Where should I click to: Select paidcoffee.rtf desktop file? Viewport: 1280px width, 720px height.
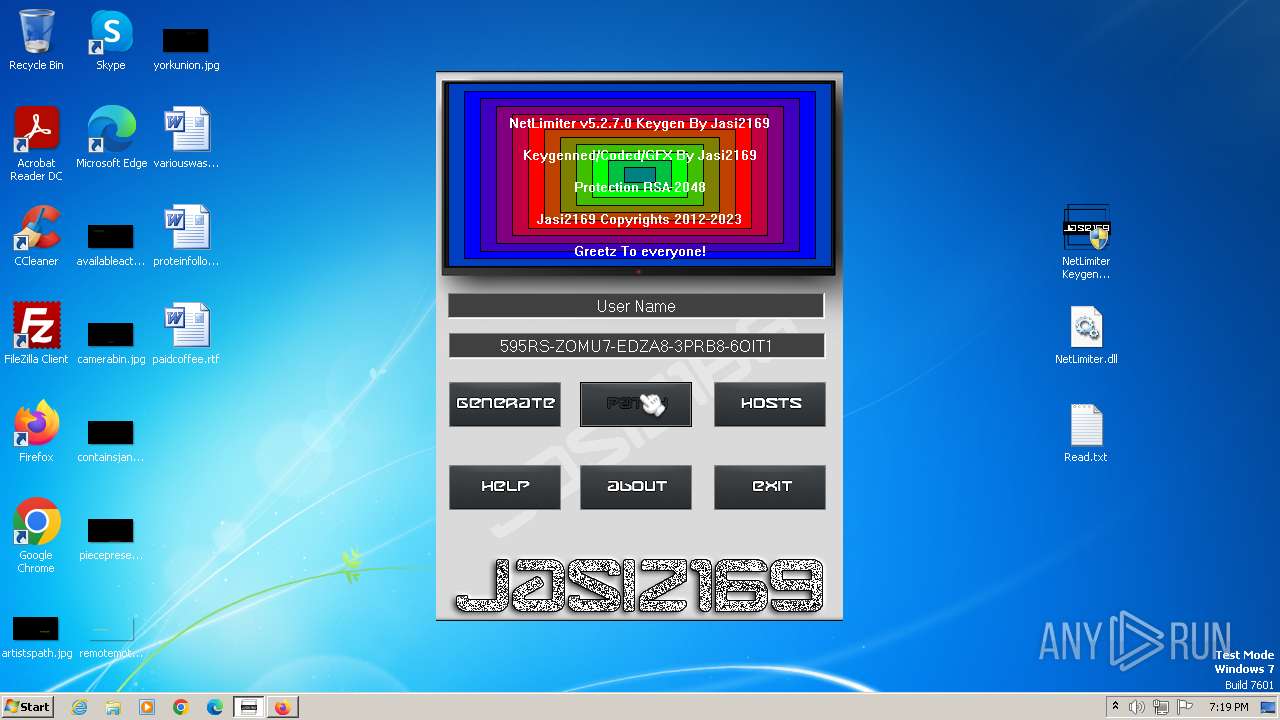[186, 334]
